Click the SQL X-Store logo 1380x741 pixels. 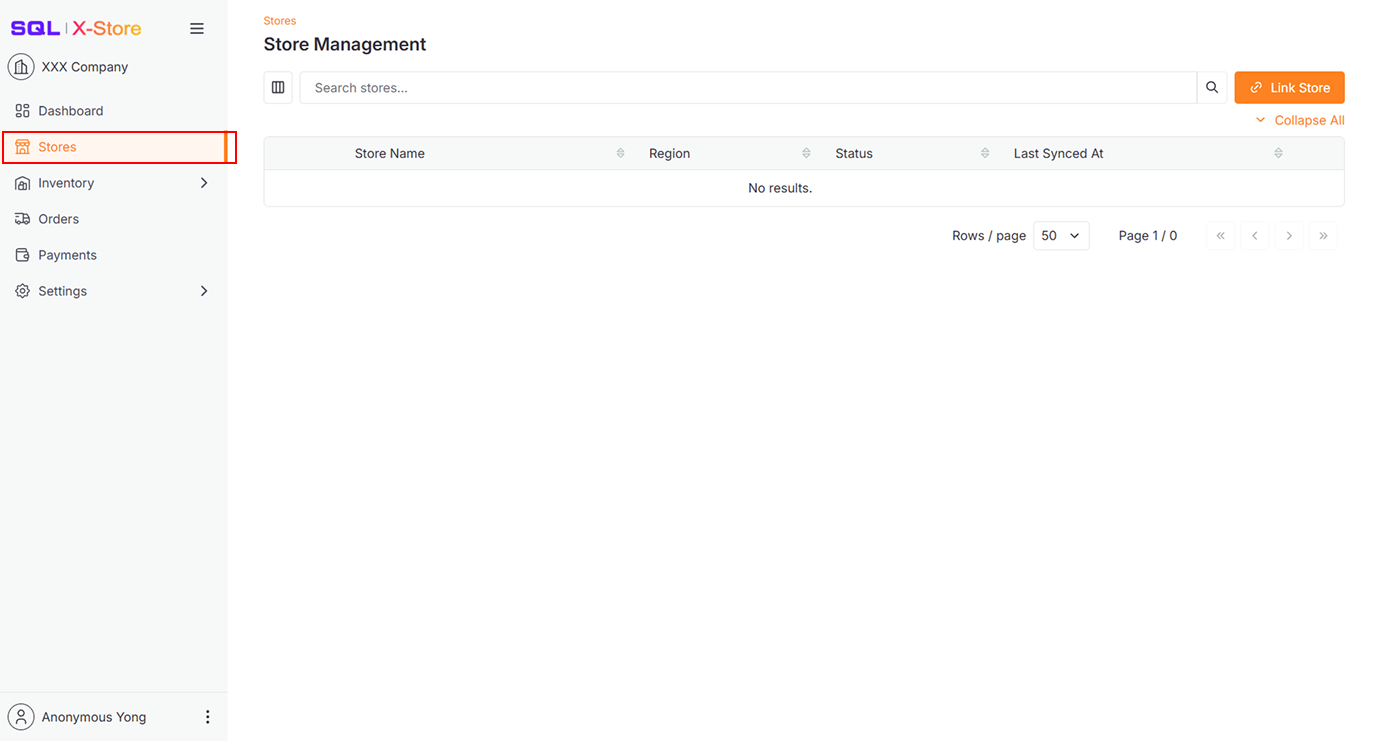75,28
